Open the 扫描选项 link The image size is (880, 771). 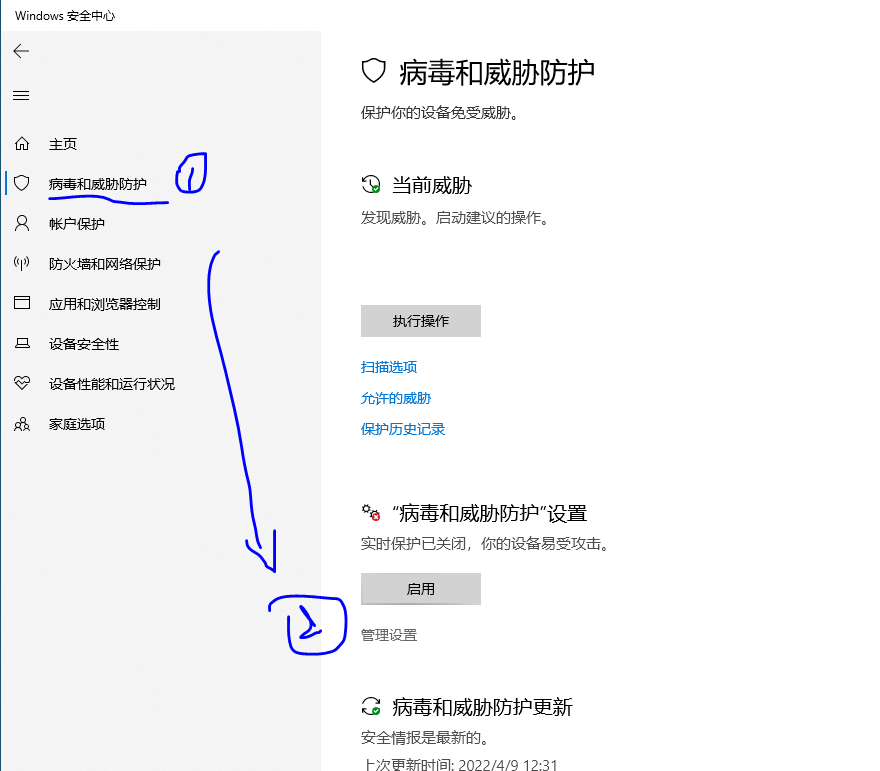[389, 367]
